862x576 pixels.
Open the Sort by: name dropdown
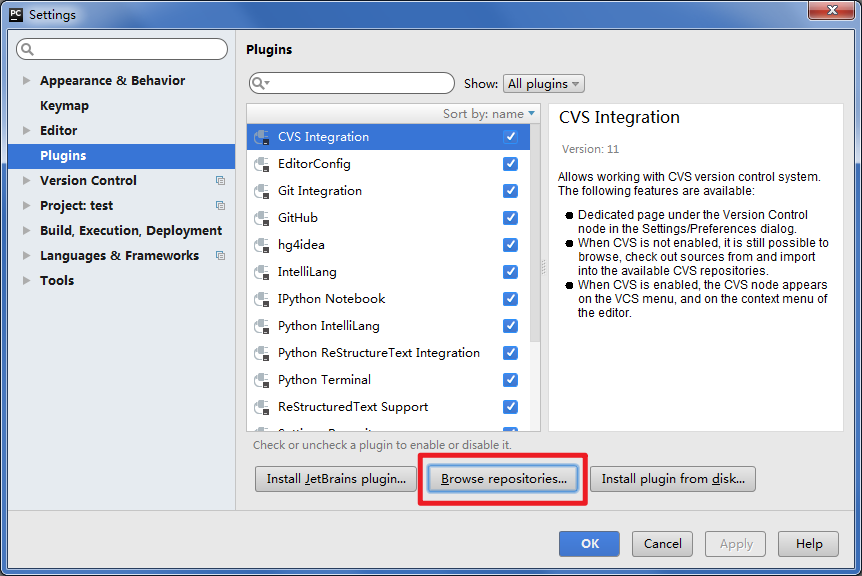coord(489,114)
